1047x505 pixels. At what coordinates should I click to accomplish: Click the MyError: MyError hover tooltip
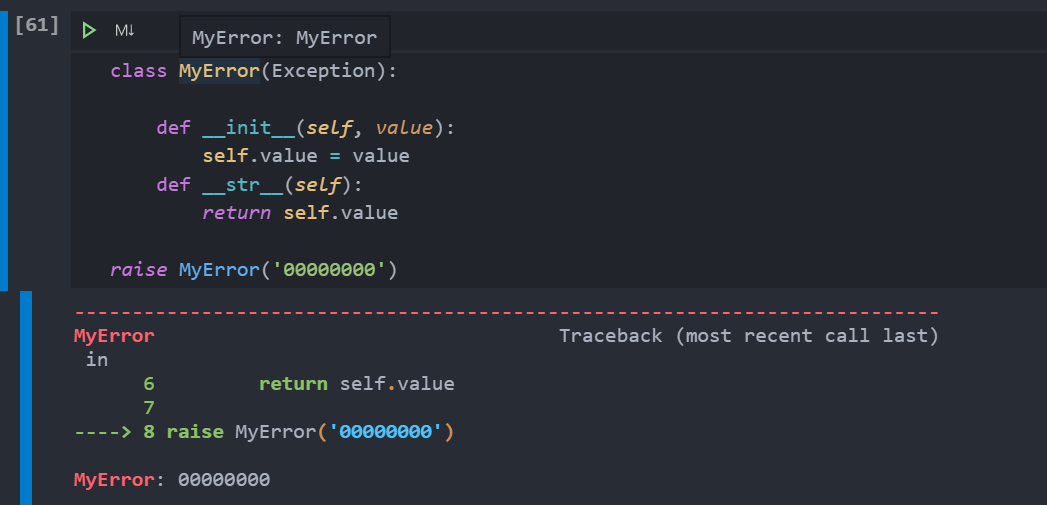pyautogui.click(x=284, y=37)
